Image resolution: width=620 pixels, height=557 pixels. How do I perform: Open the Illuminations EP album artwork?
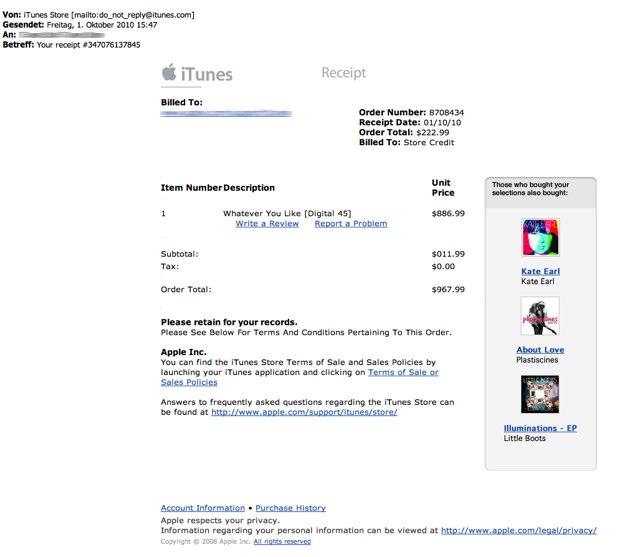click(540, 395)
